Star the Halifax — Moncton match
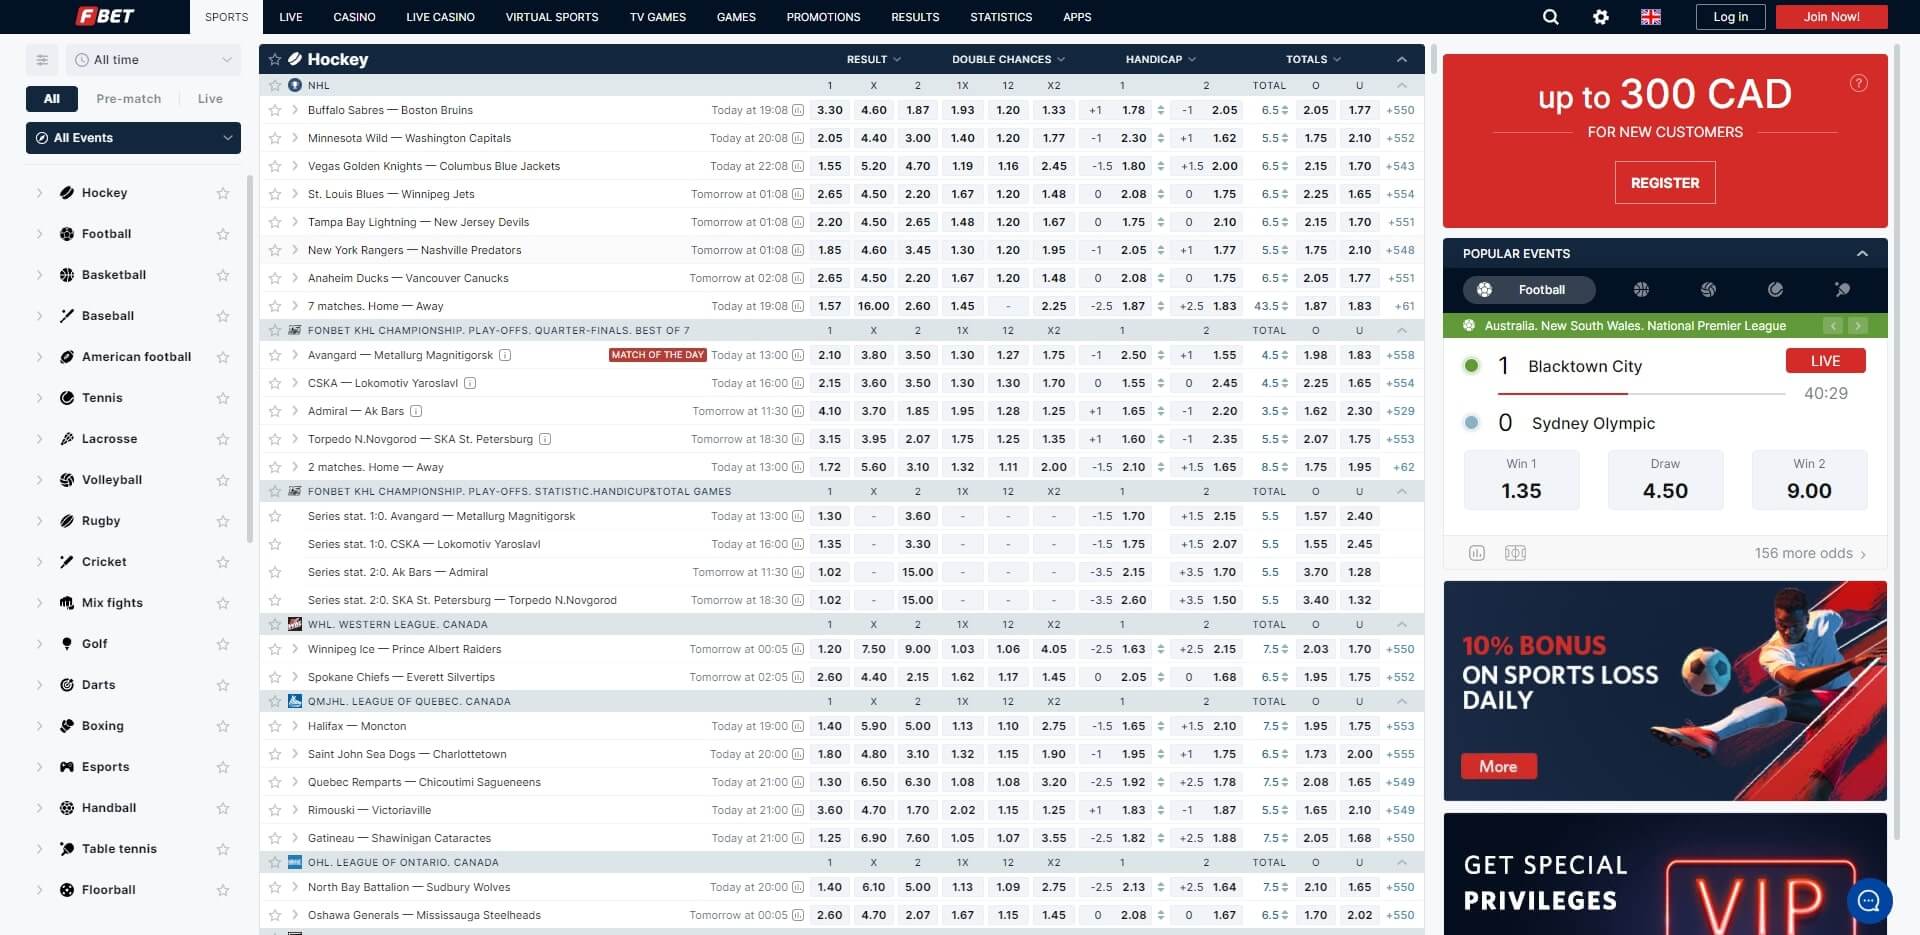 point(275,726)
